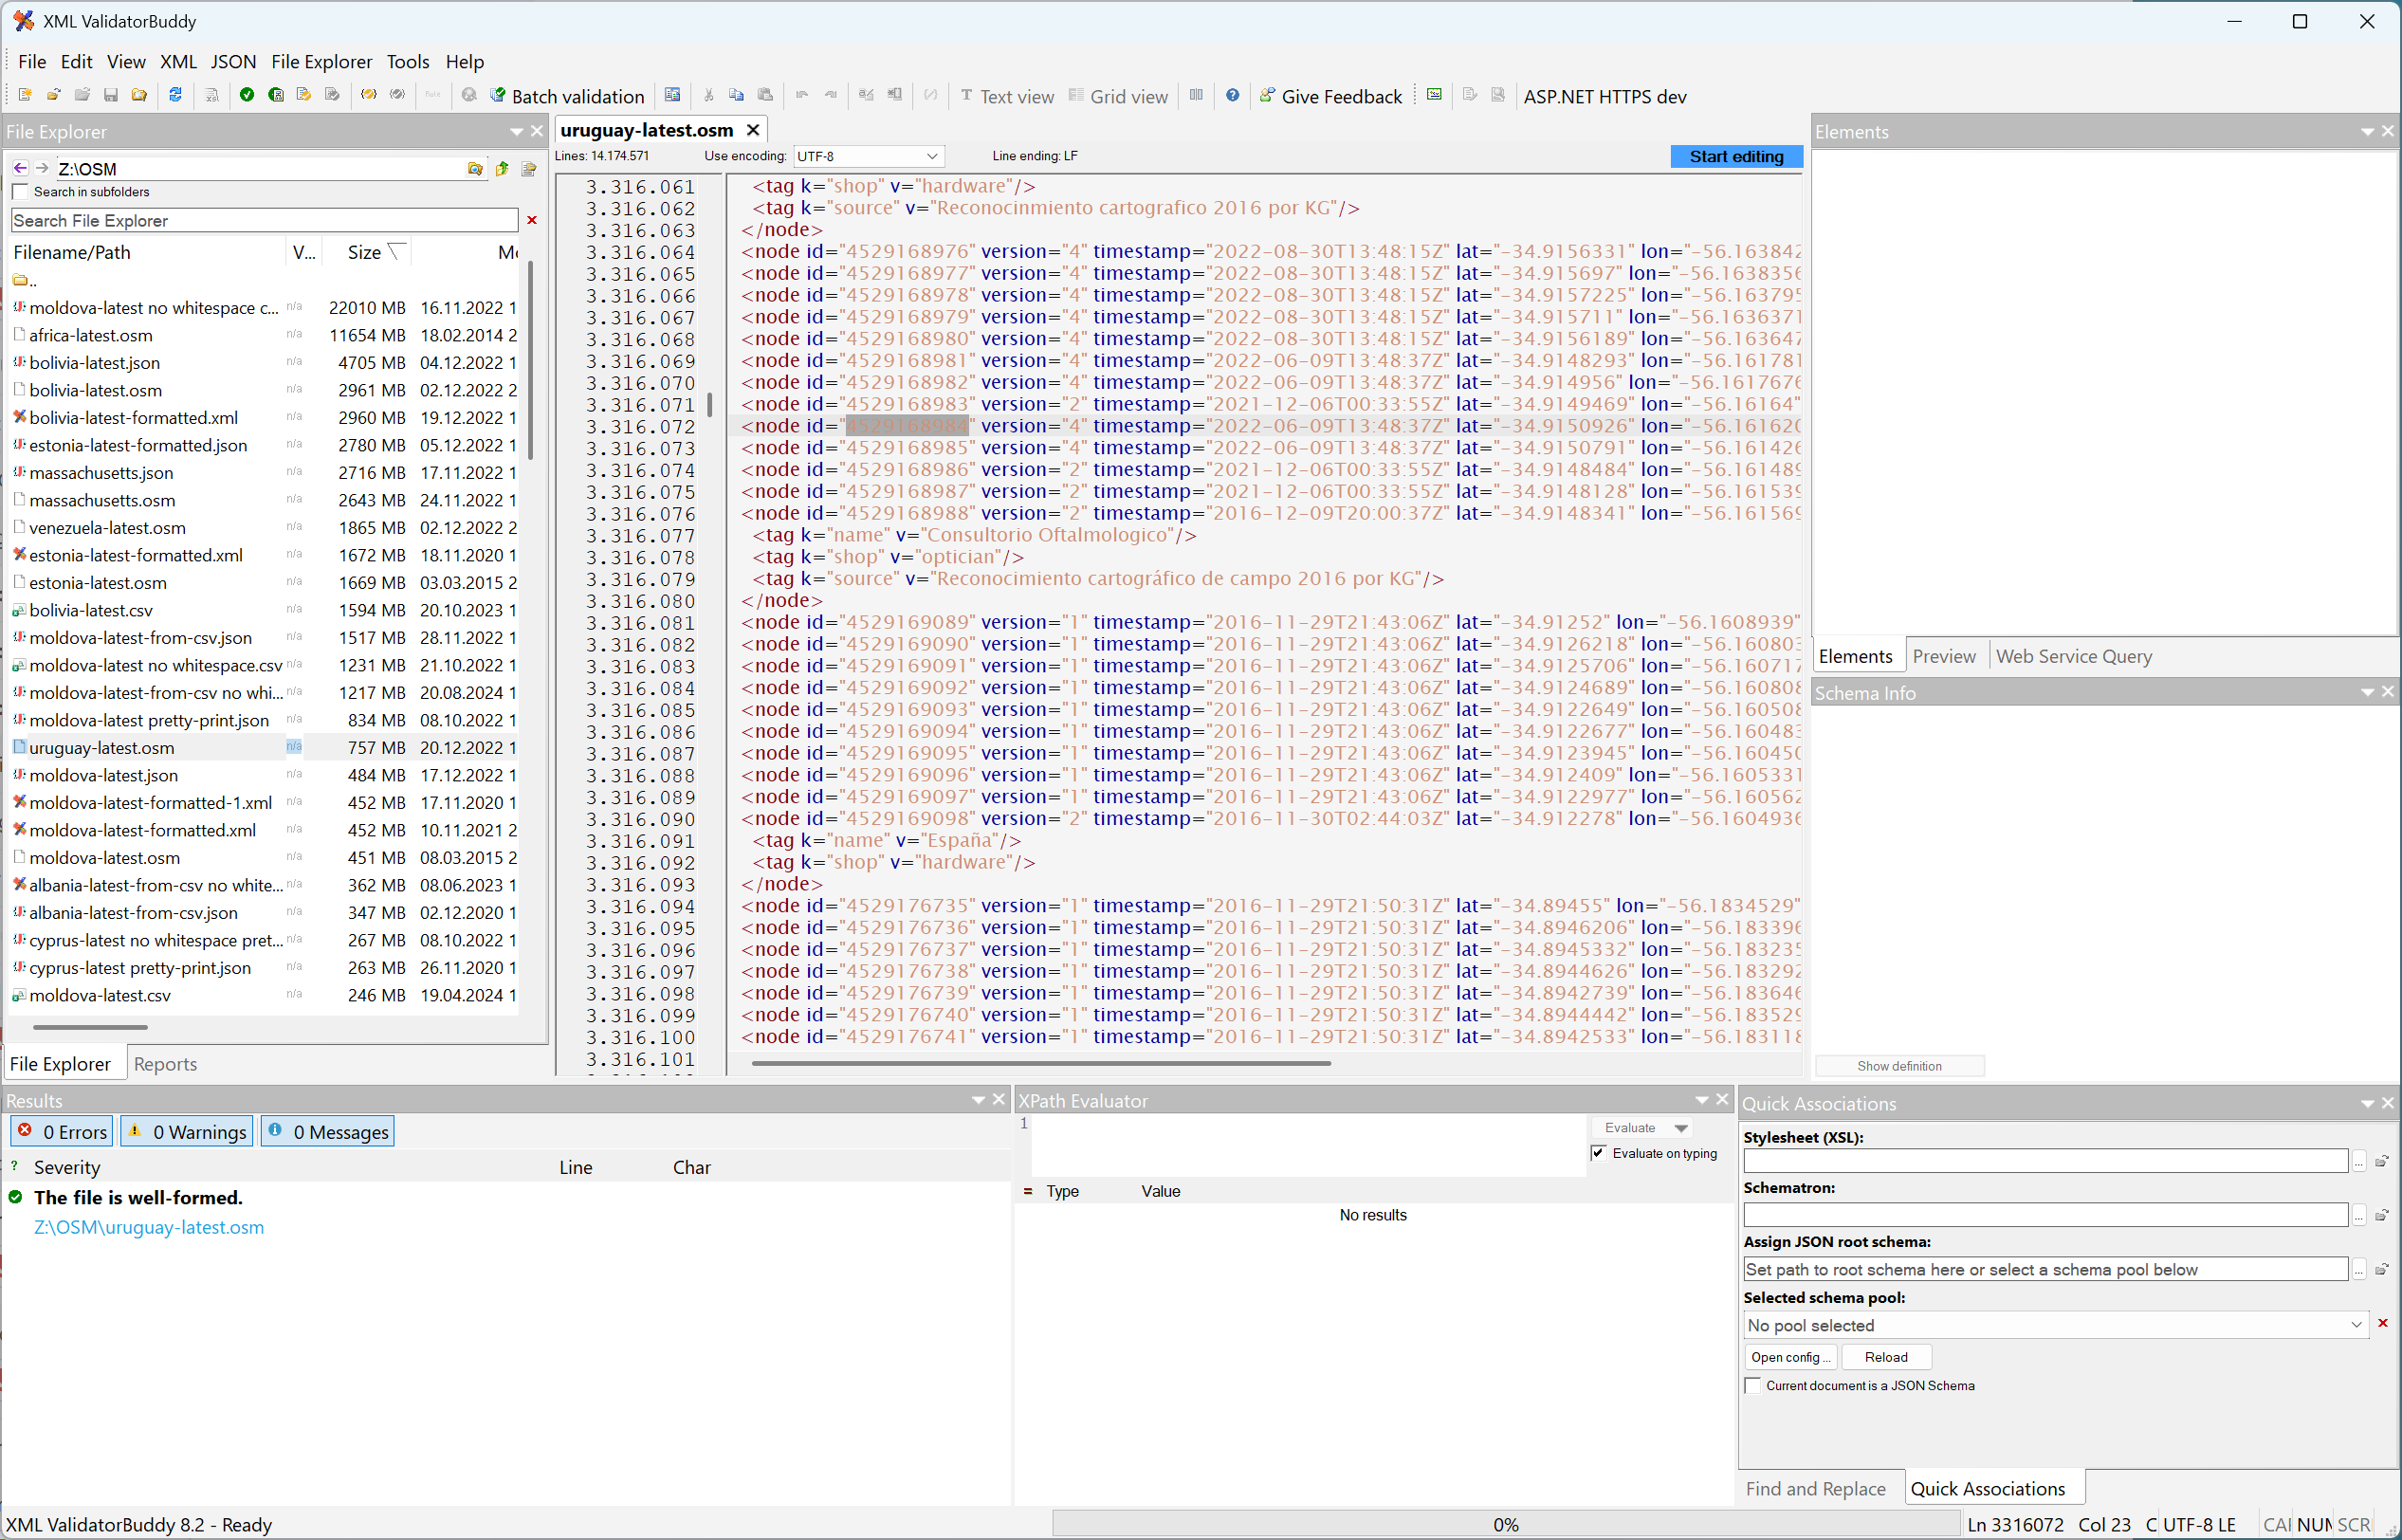Select bolivia-latest.json in file list

coord(94,363)
